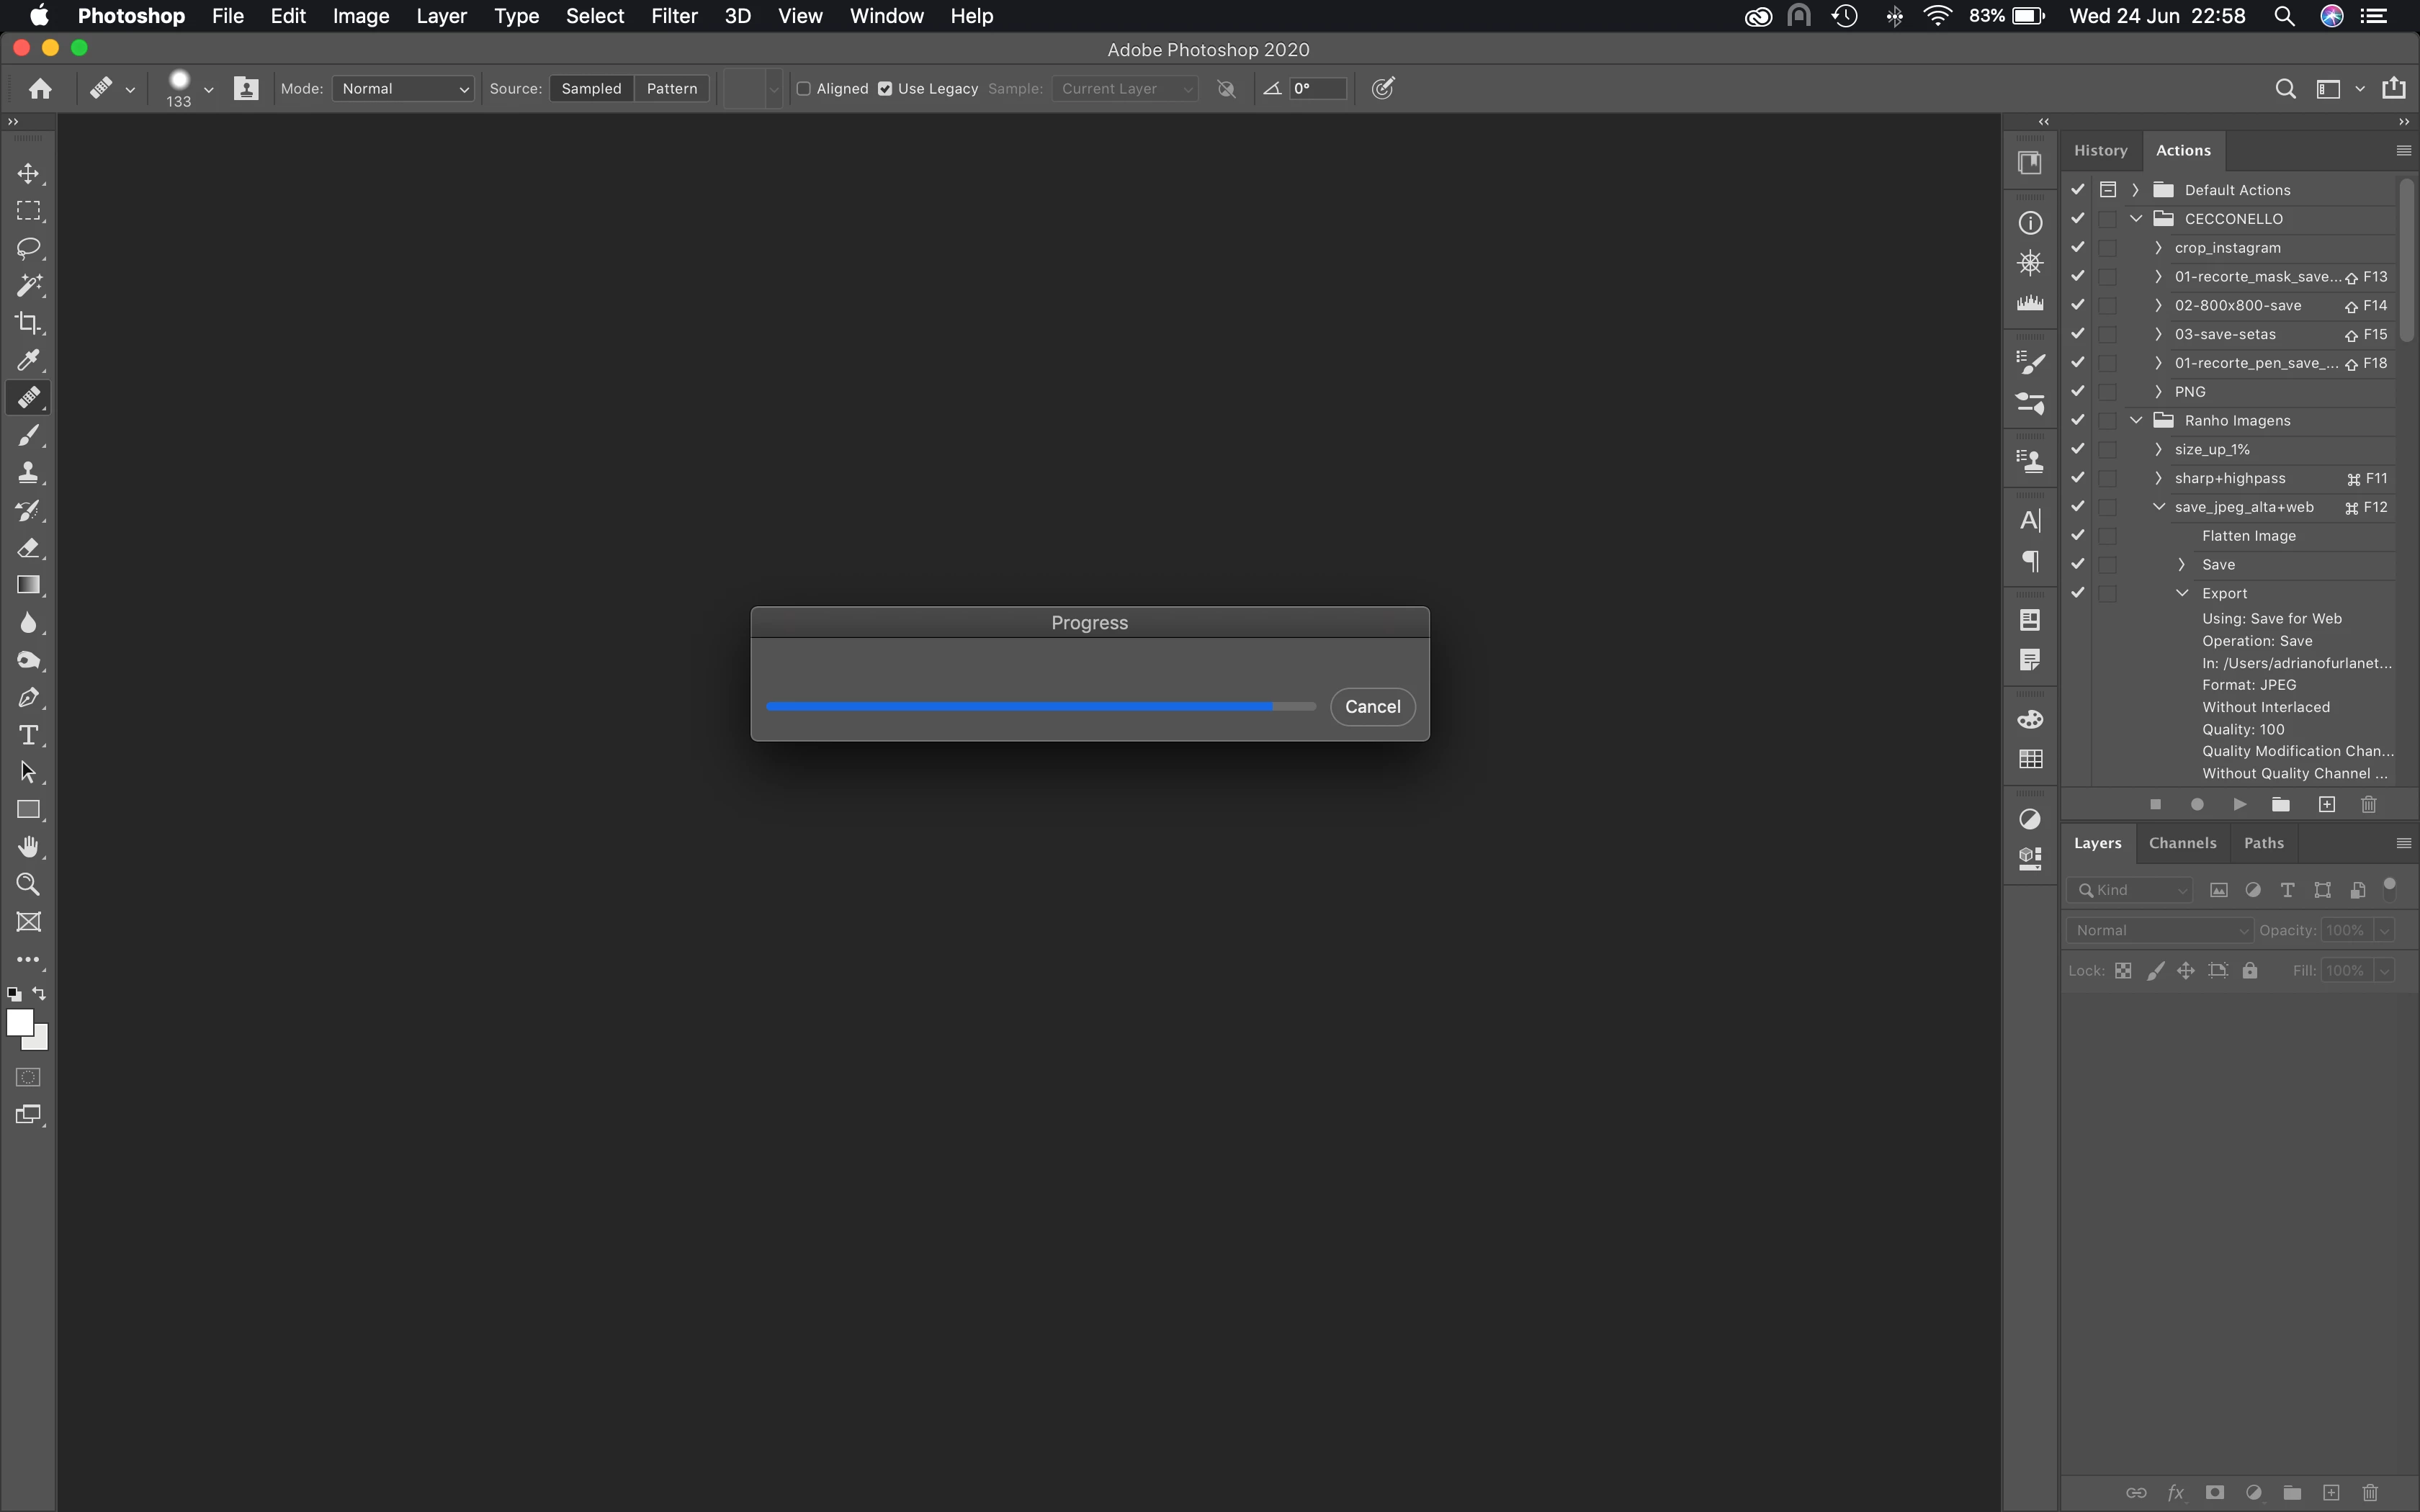Select the Move tool
The image size is (2420, 1512).
click(x=28, y=174)
